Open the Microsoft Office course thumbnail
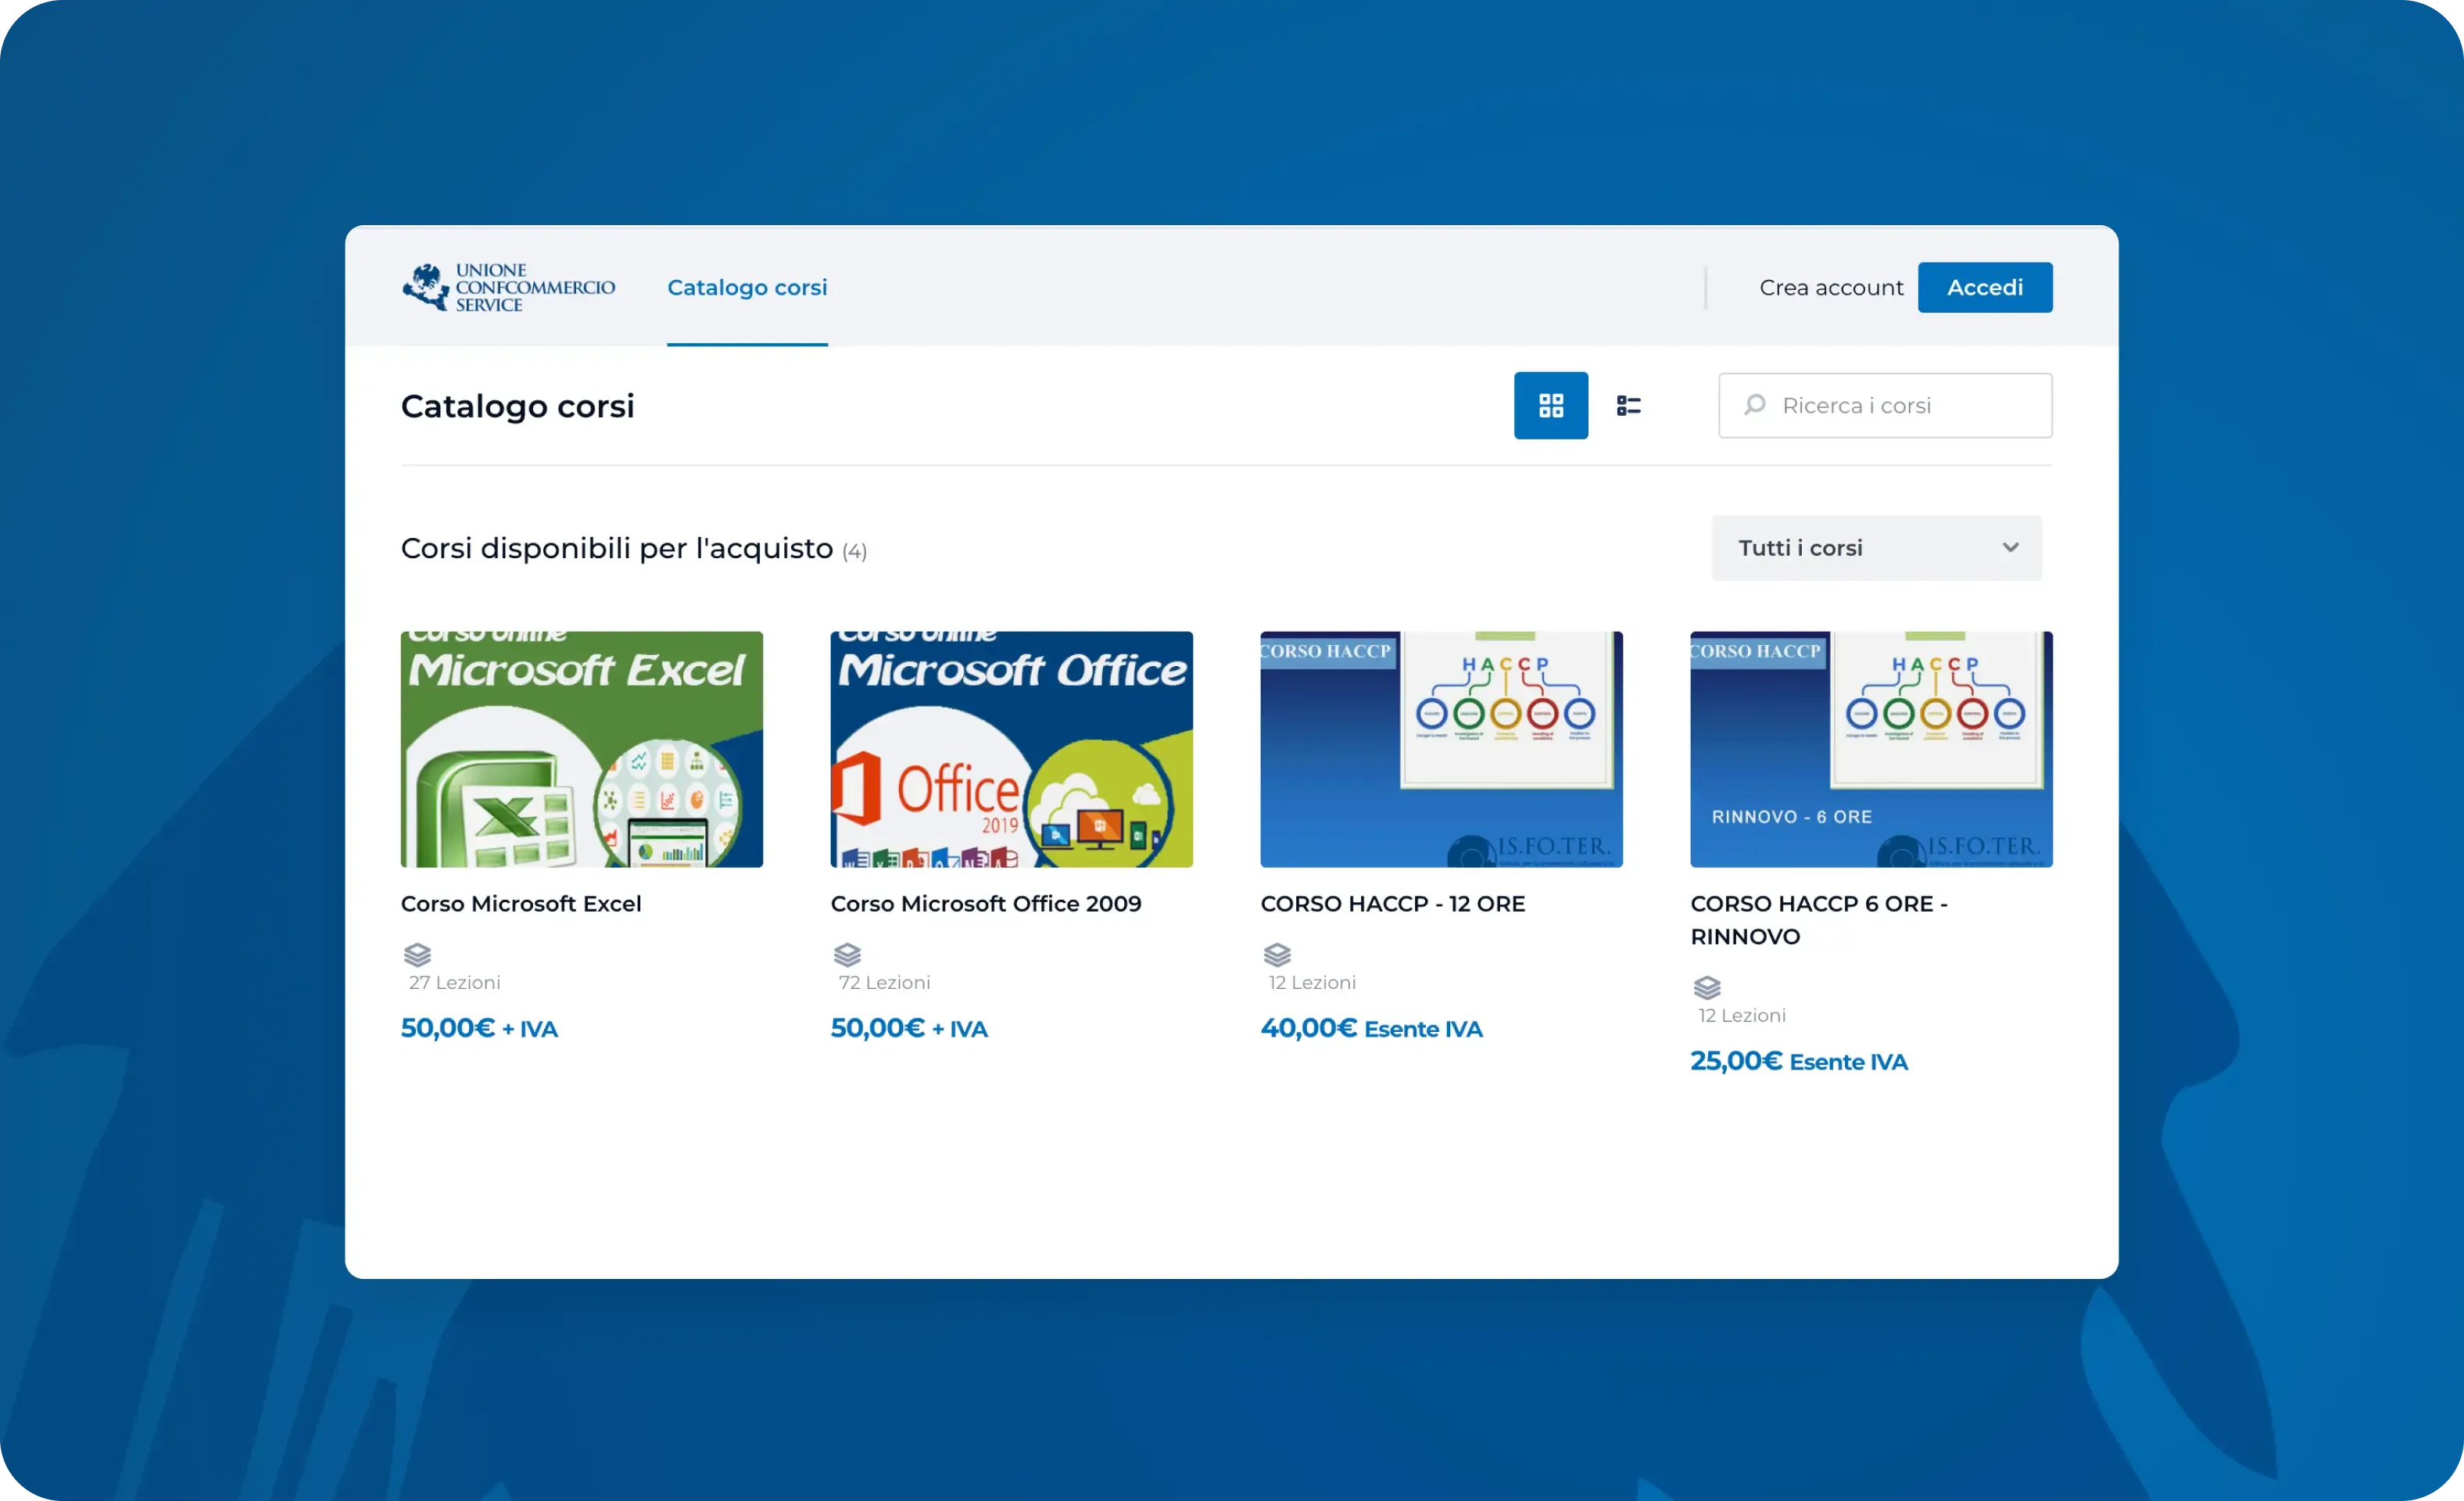 pyautogui.click(x=1011, y=749)
